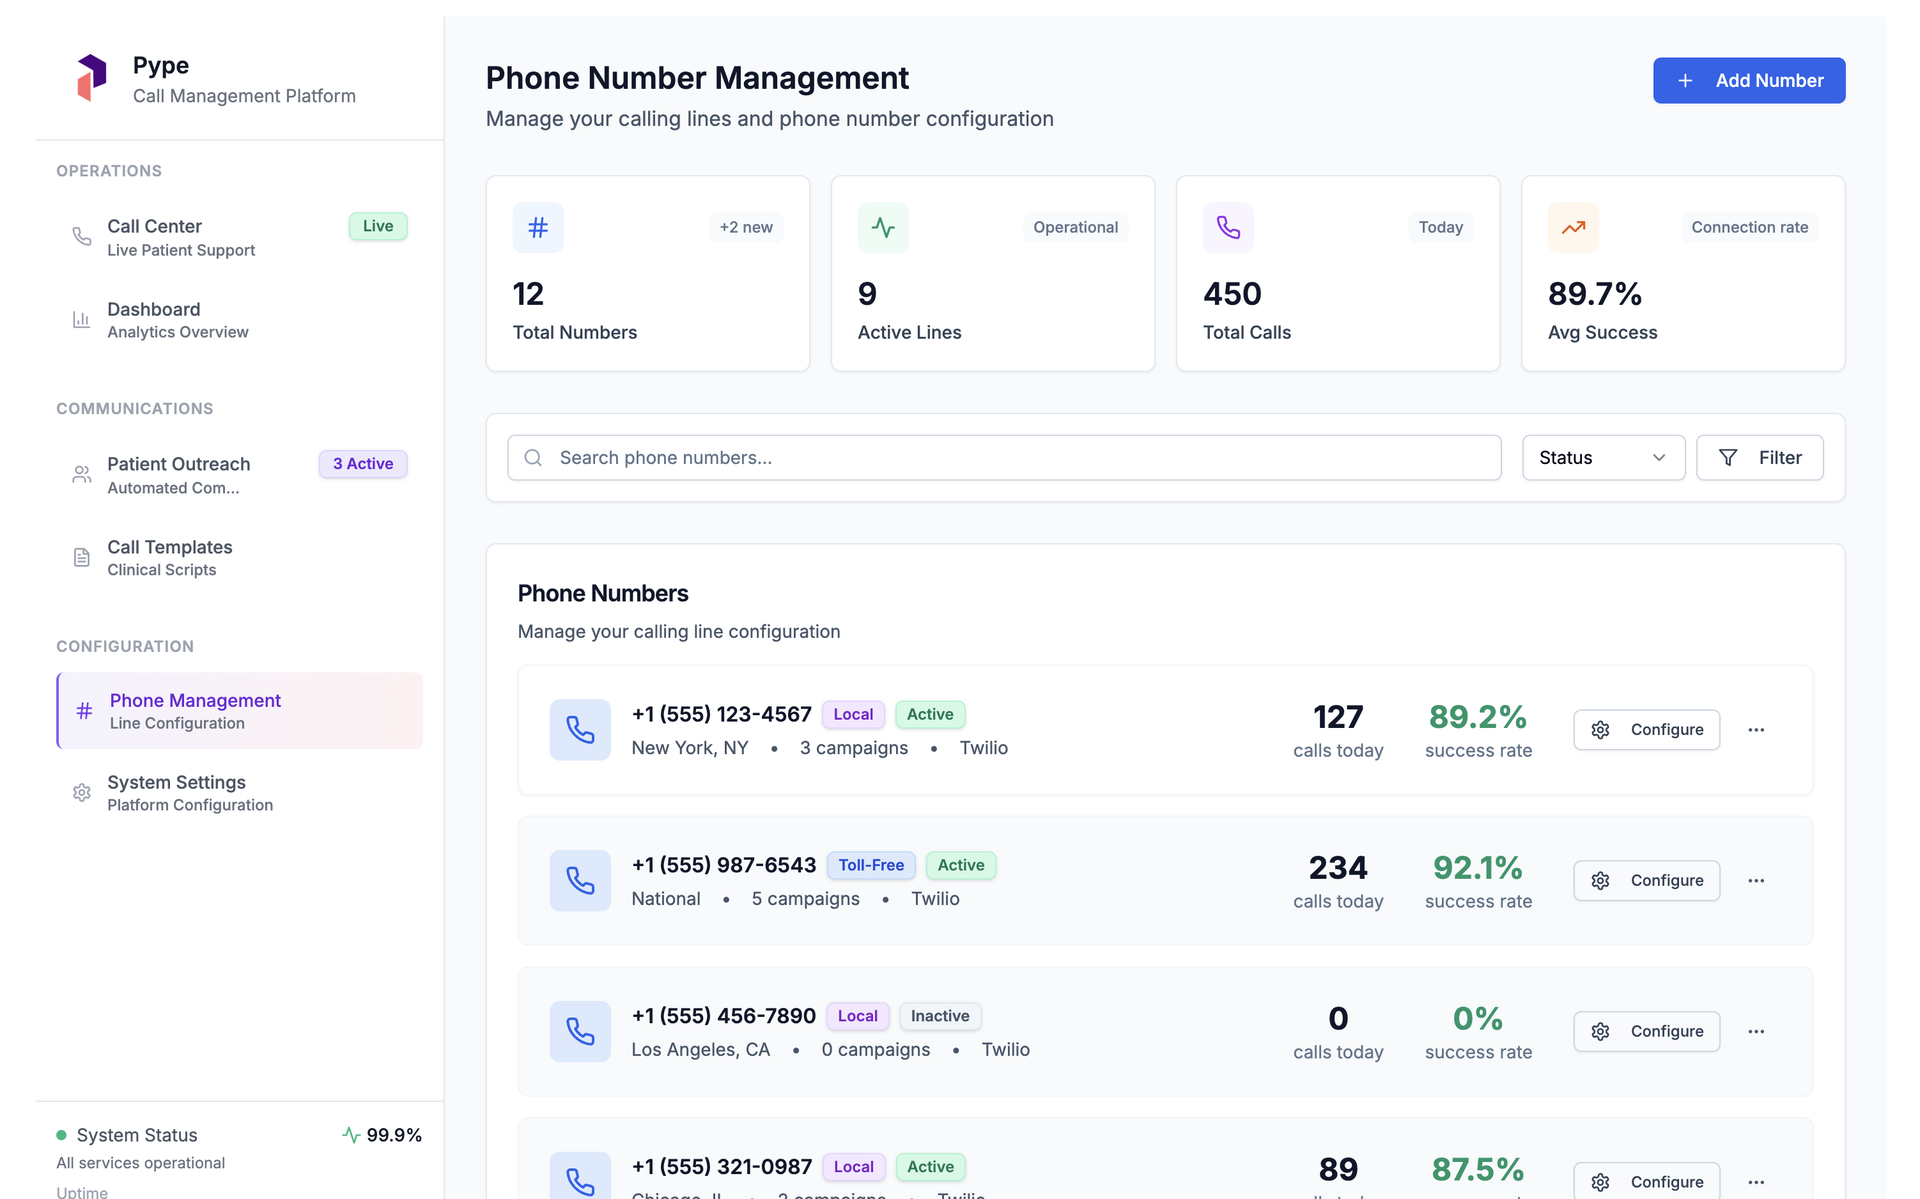The image size is (1920, 1199).
Task: Click the 234 calls today value
Action: pos(1338,868)
